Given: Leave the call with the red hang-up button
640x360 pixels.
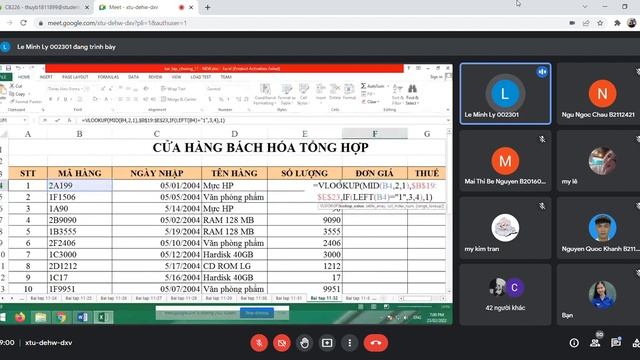Looking at the screenshot, I should coord(376,343).
